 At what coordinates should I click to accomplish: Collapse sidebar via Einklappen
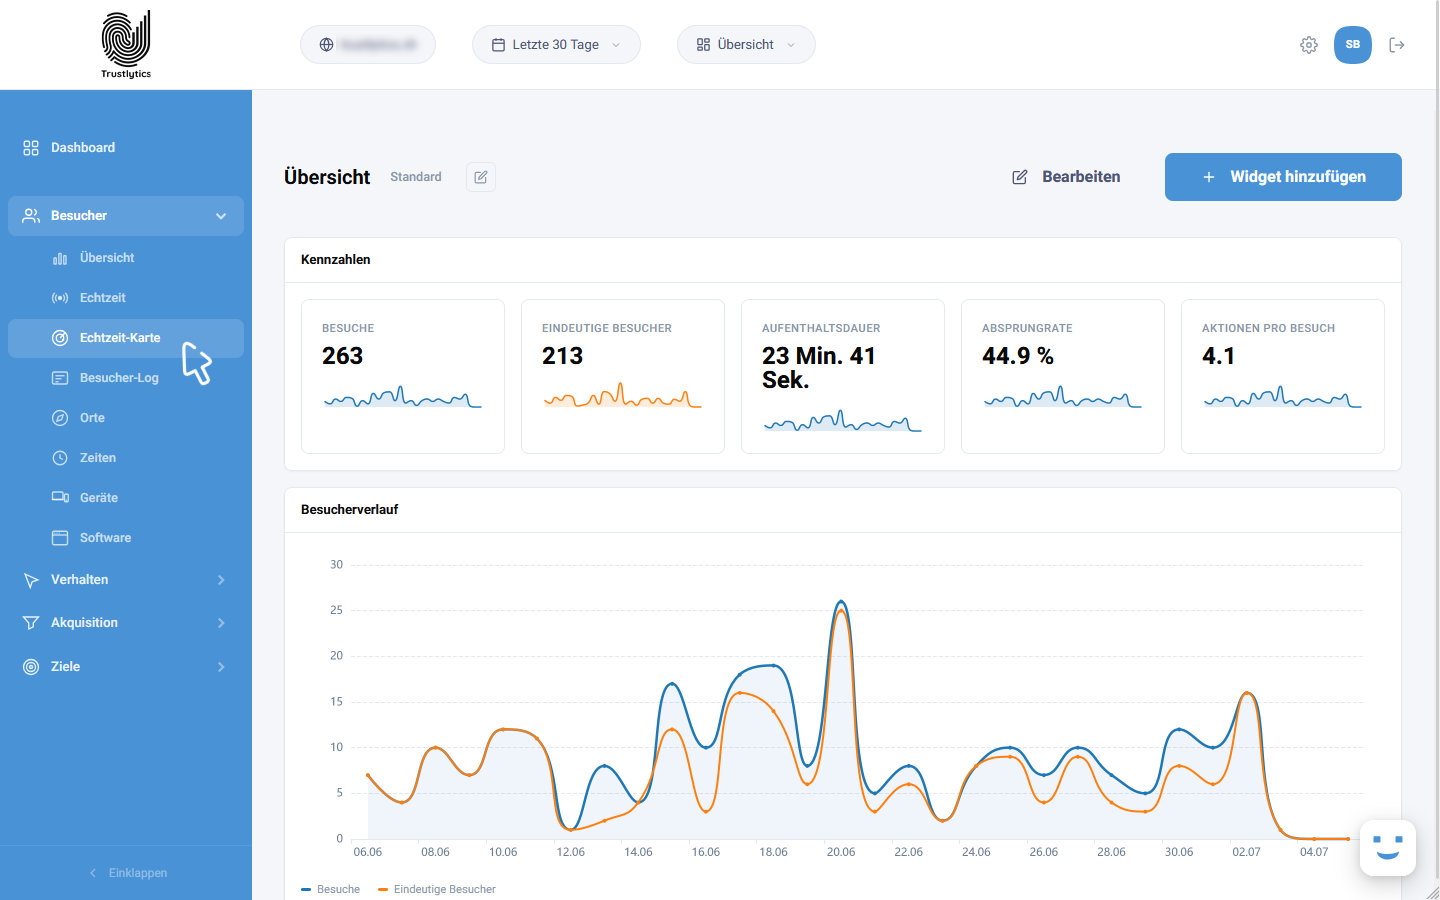point(126,873)
